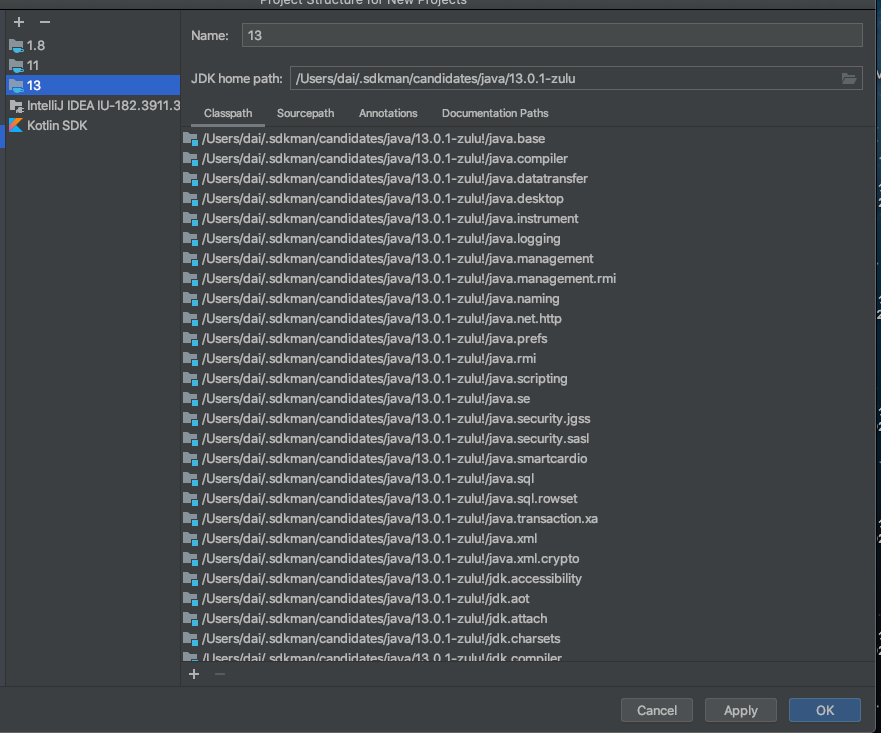Select the java.xml classpath row

point(528,539)
